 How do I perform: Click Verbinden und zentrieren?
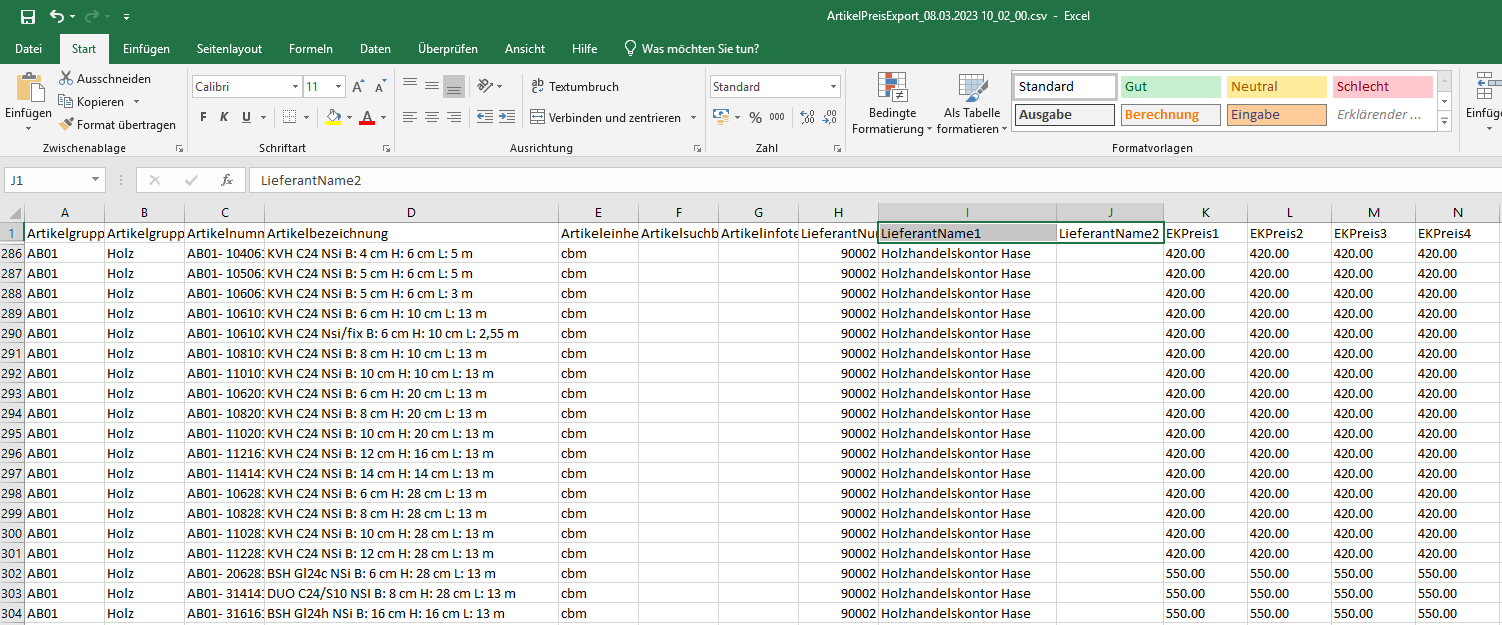coord(606,117)
